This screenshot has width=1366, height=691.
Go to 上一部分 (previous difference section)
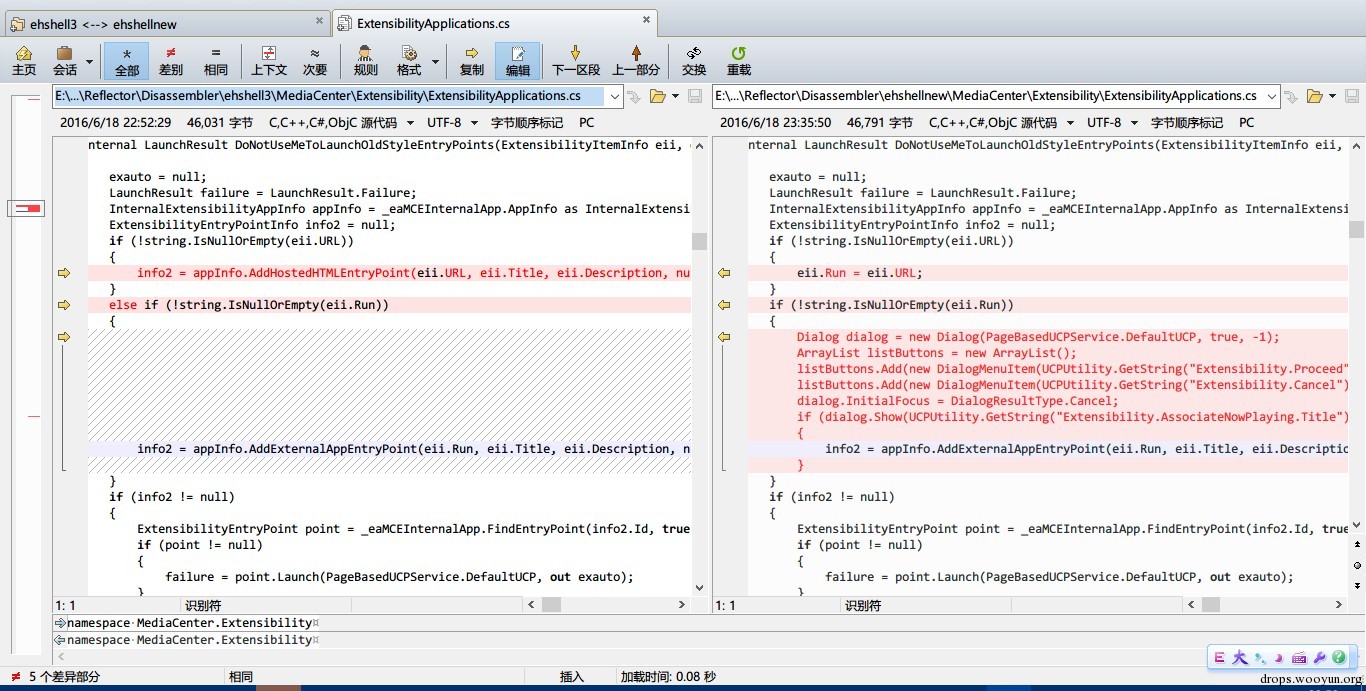[636, 61]
